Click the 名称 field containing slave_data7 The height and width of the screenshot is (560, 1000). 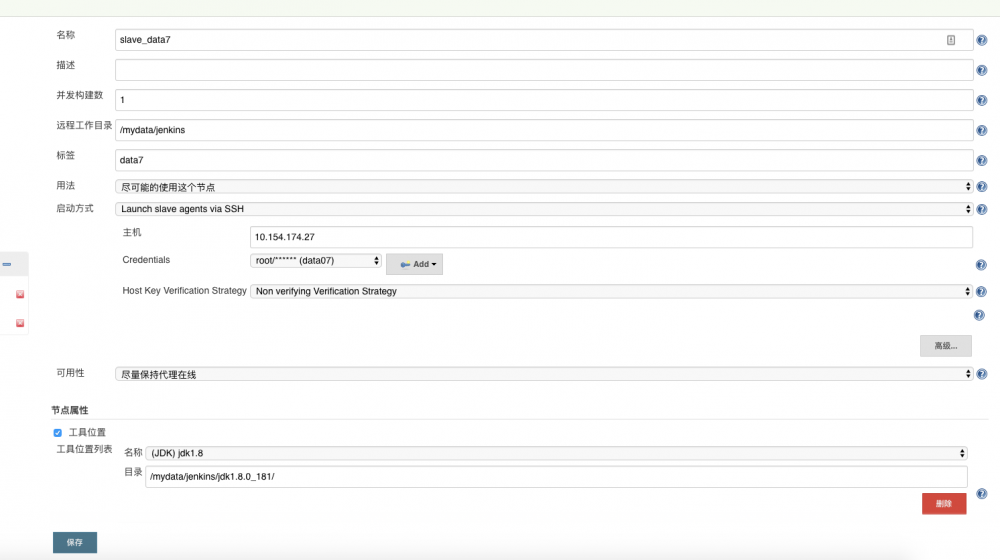coord(544,40)
